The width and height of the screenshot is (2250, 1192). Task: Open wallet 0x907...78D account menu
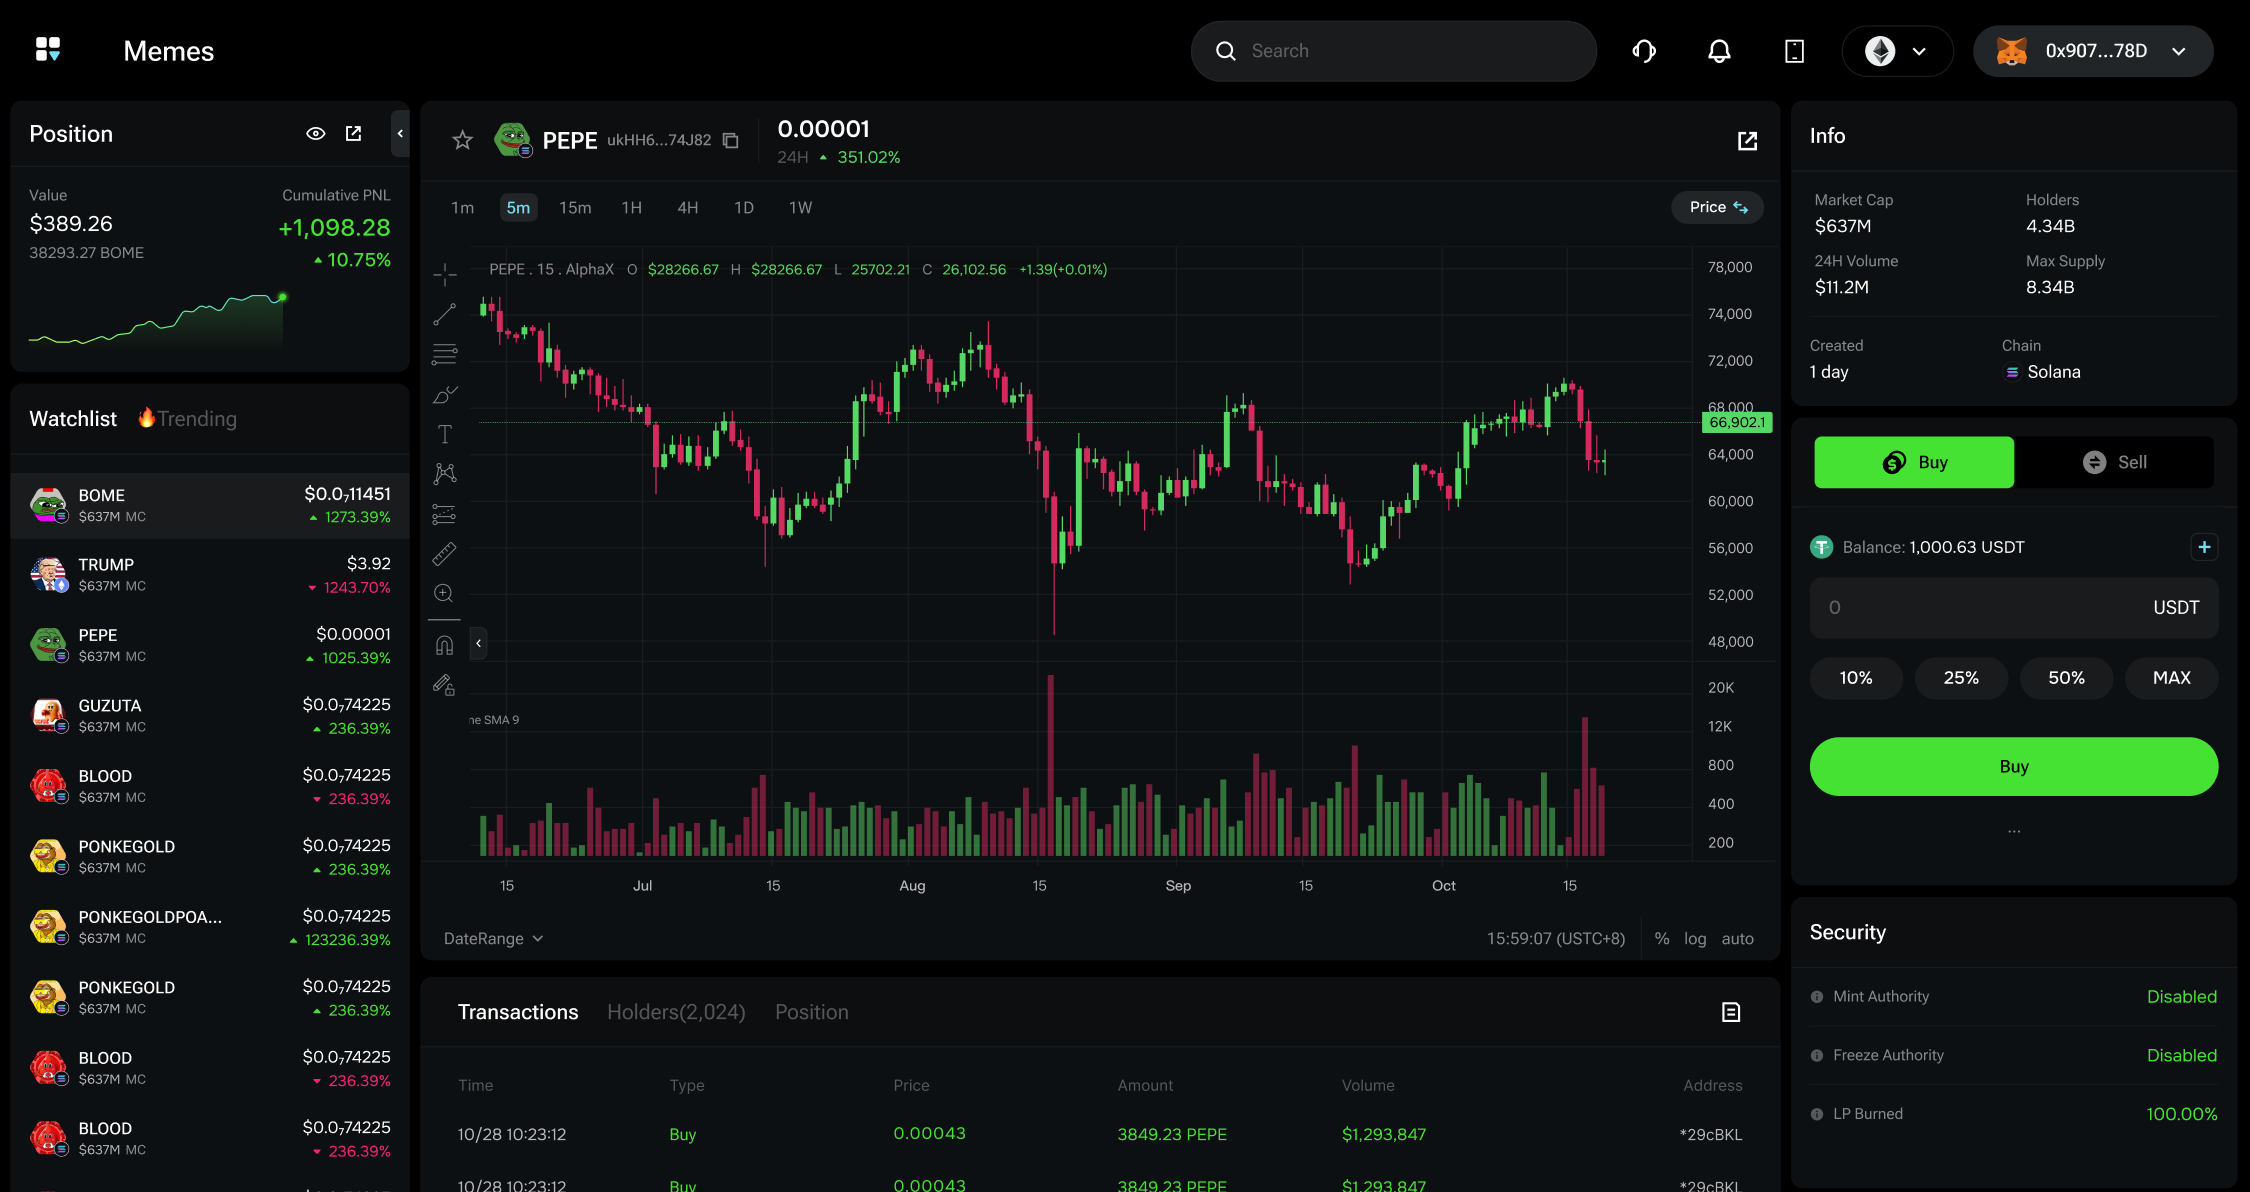[x=2093, y=51]
